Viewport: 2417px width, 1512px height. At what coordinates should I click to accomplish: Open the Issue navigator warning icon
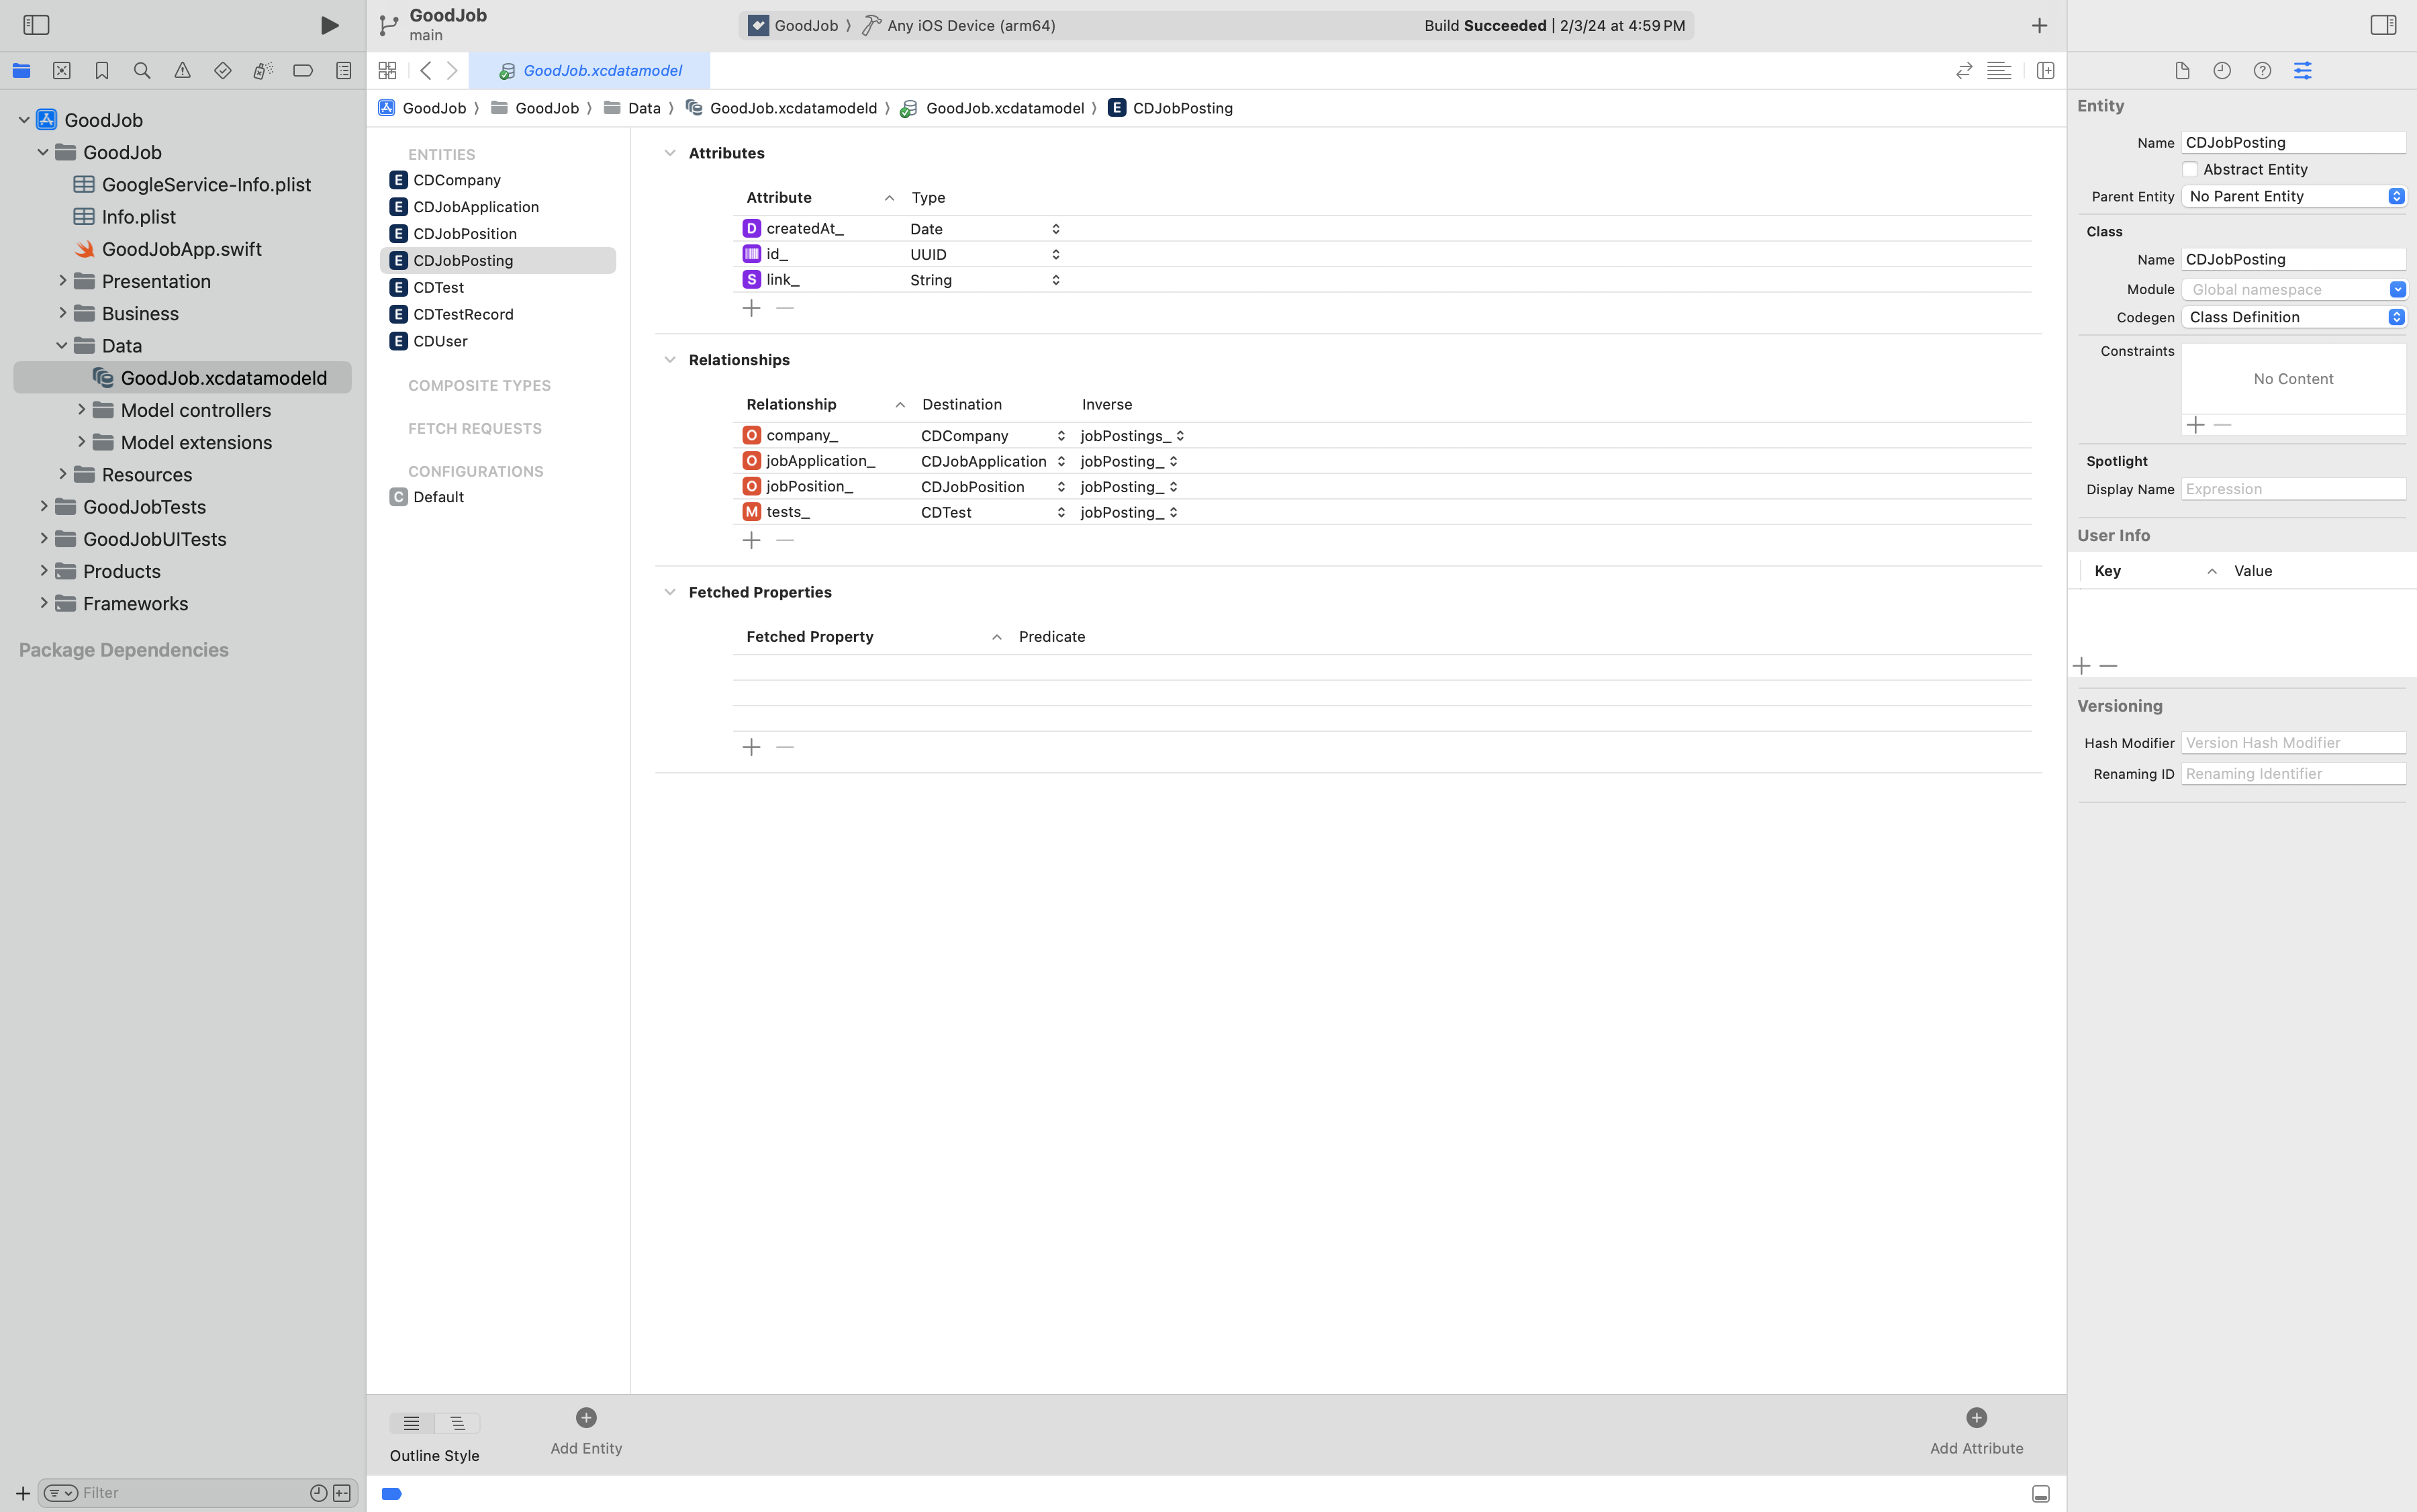tap(182, 71)
